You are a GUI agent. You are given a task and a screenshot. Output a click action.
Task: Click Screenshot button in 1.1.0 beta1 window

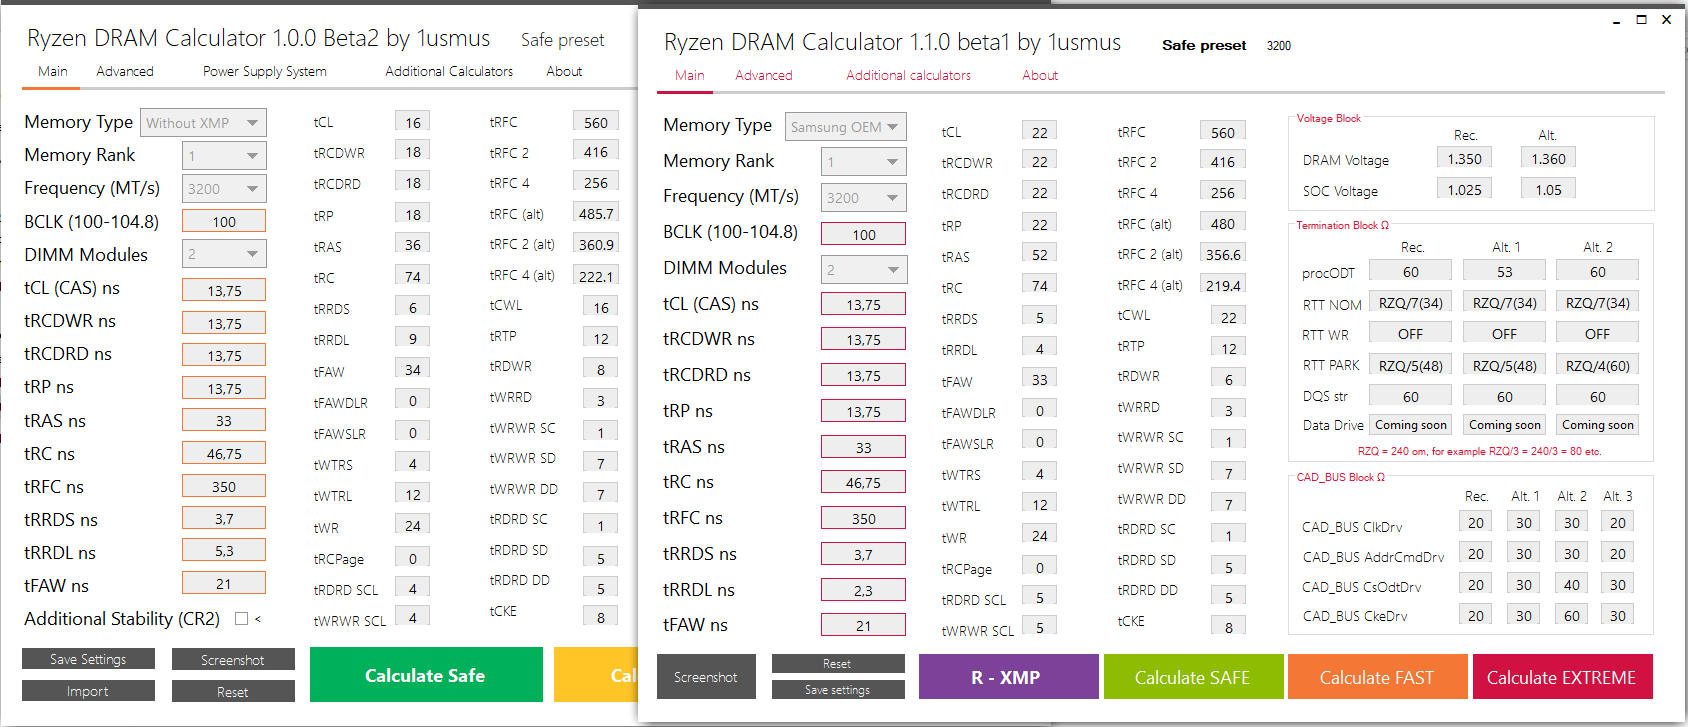[706, 677]
